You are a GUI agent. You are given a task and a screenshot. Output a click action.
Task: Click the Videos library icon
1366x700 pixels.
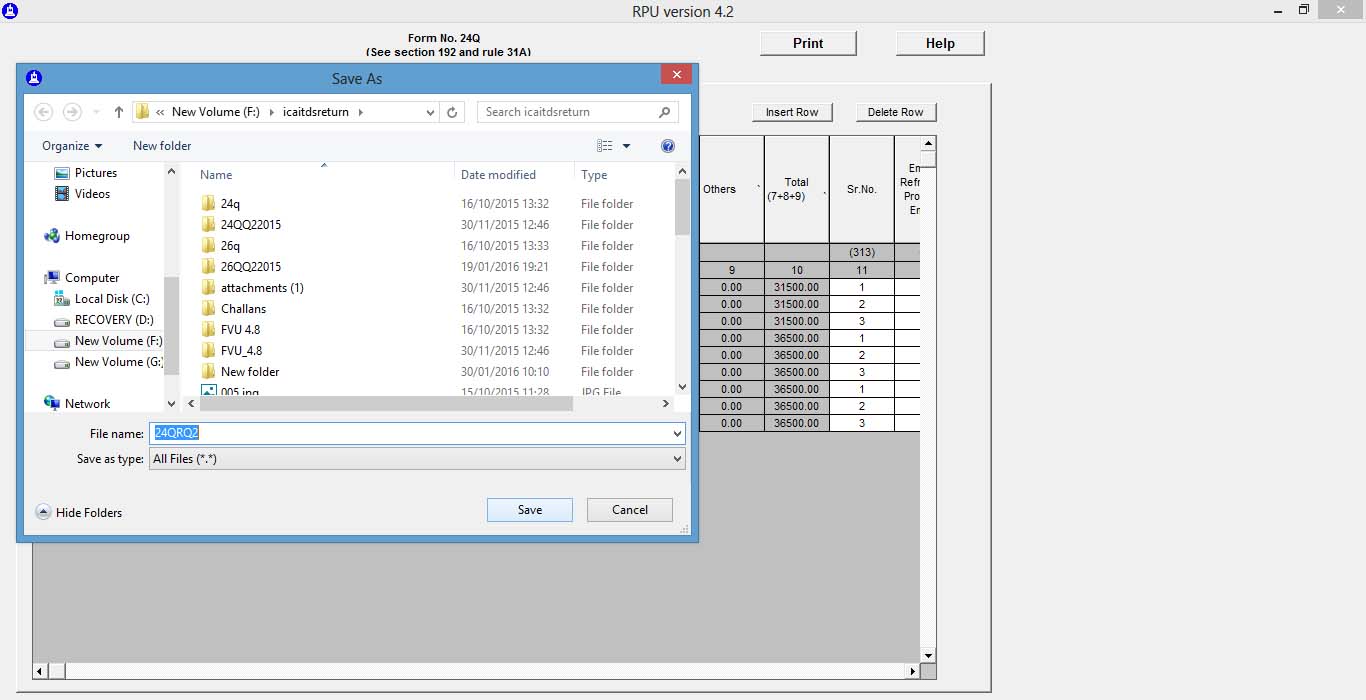pyautogui.click(x=62, y=194)
